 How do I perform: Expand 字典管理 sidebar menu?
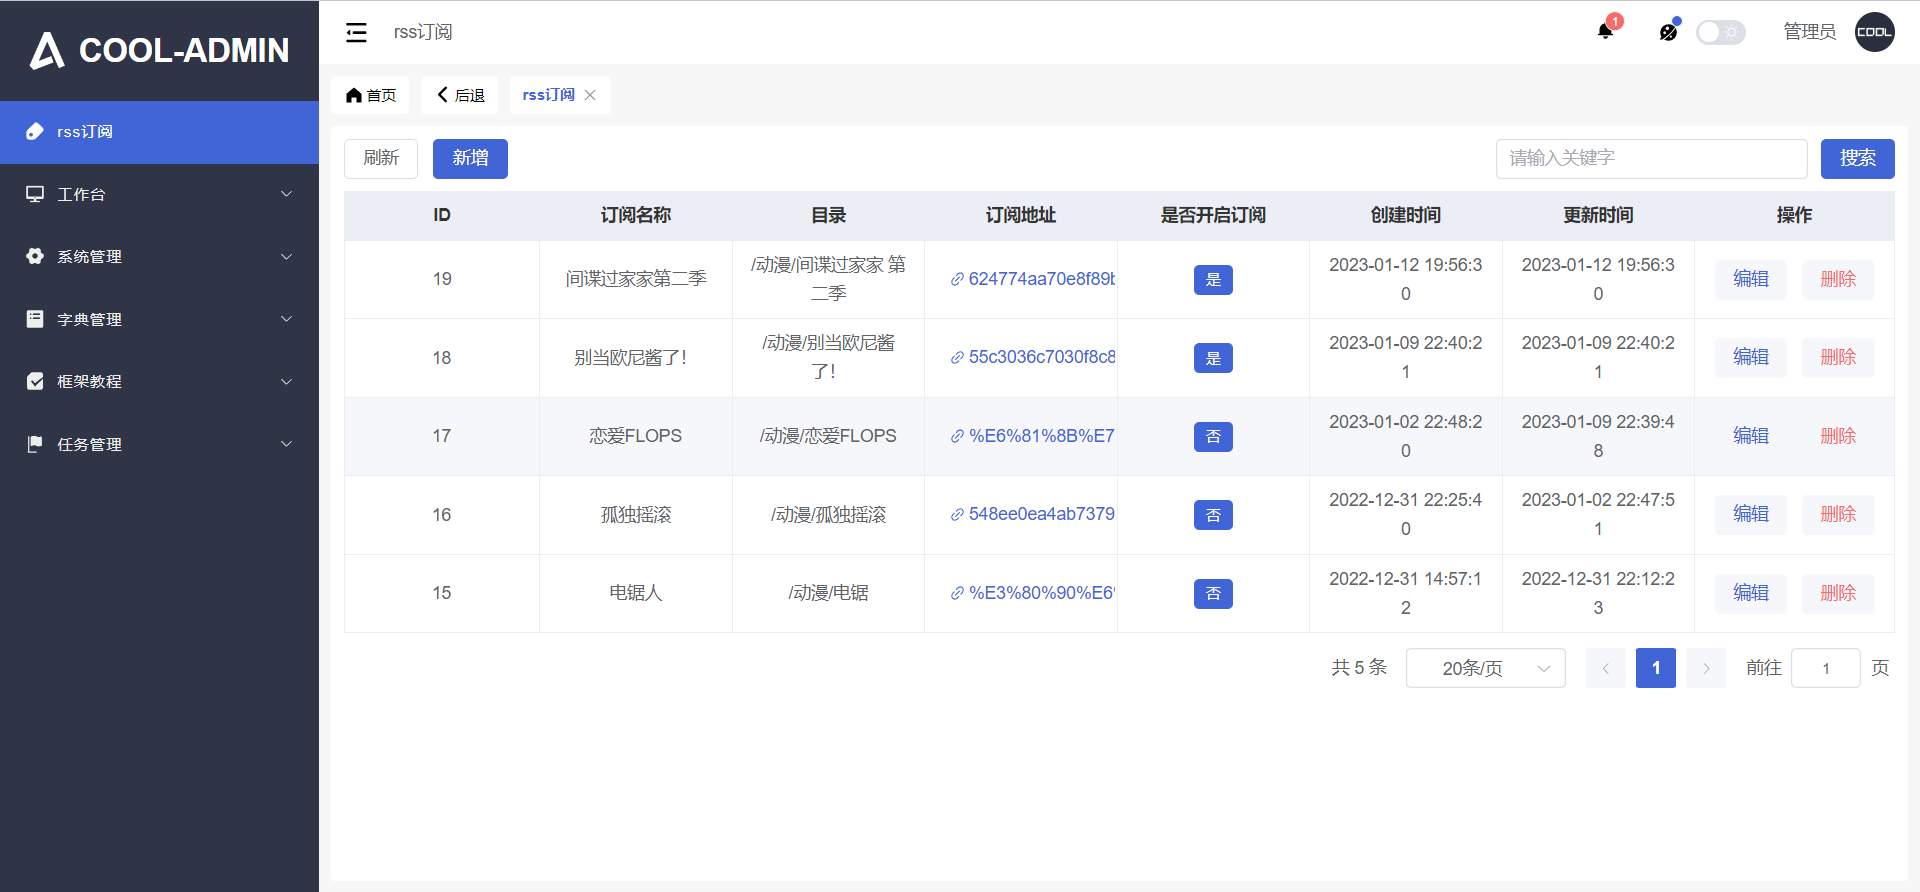[160, 319]
